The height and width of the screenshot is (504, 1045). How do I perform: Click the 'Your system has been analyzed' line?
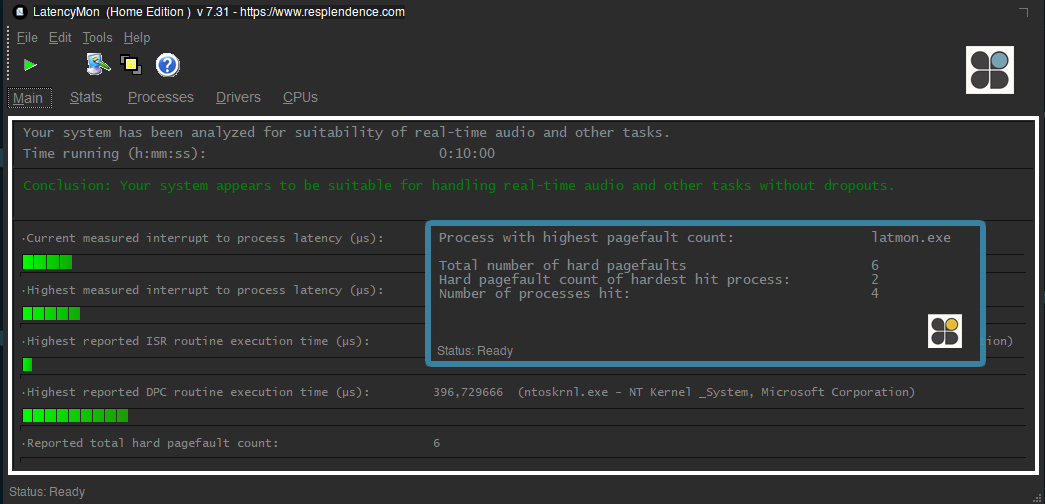[x=347, y=133]
